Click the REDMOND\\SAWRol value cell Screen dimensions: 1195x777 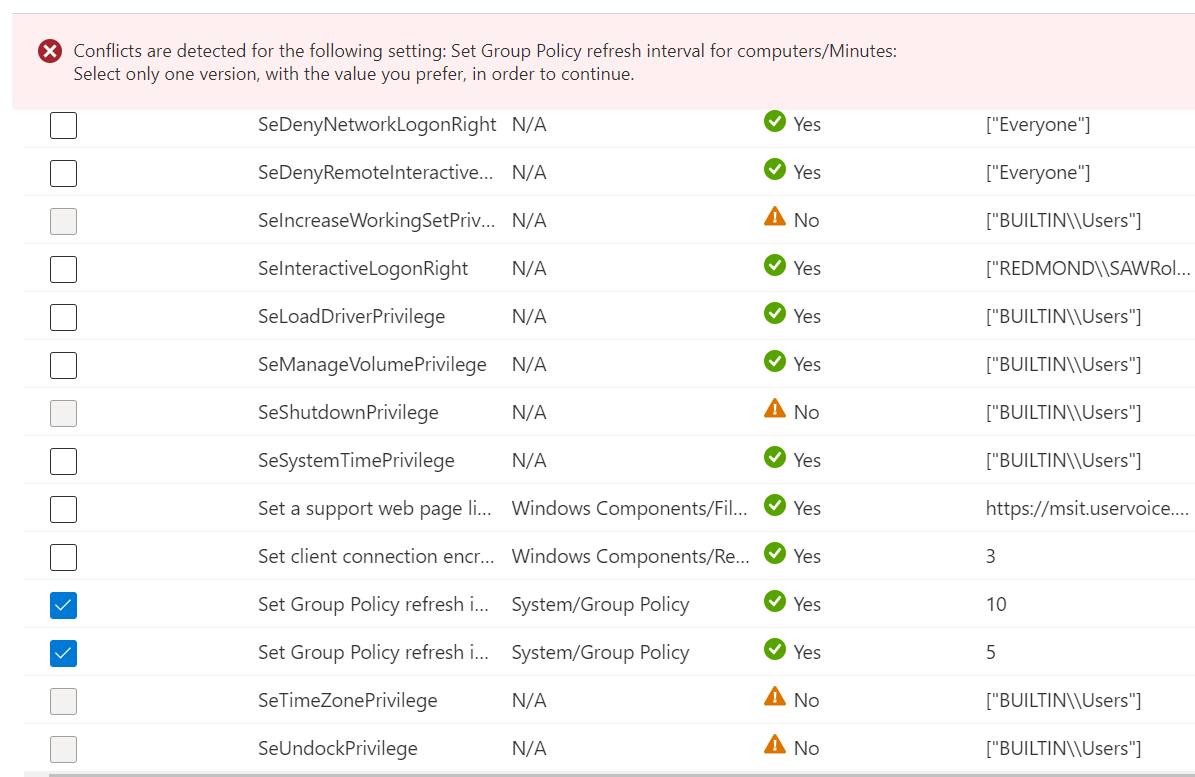pos(1088,268)
